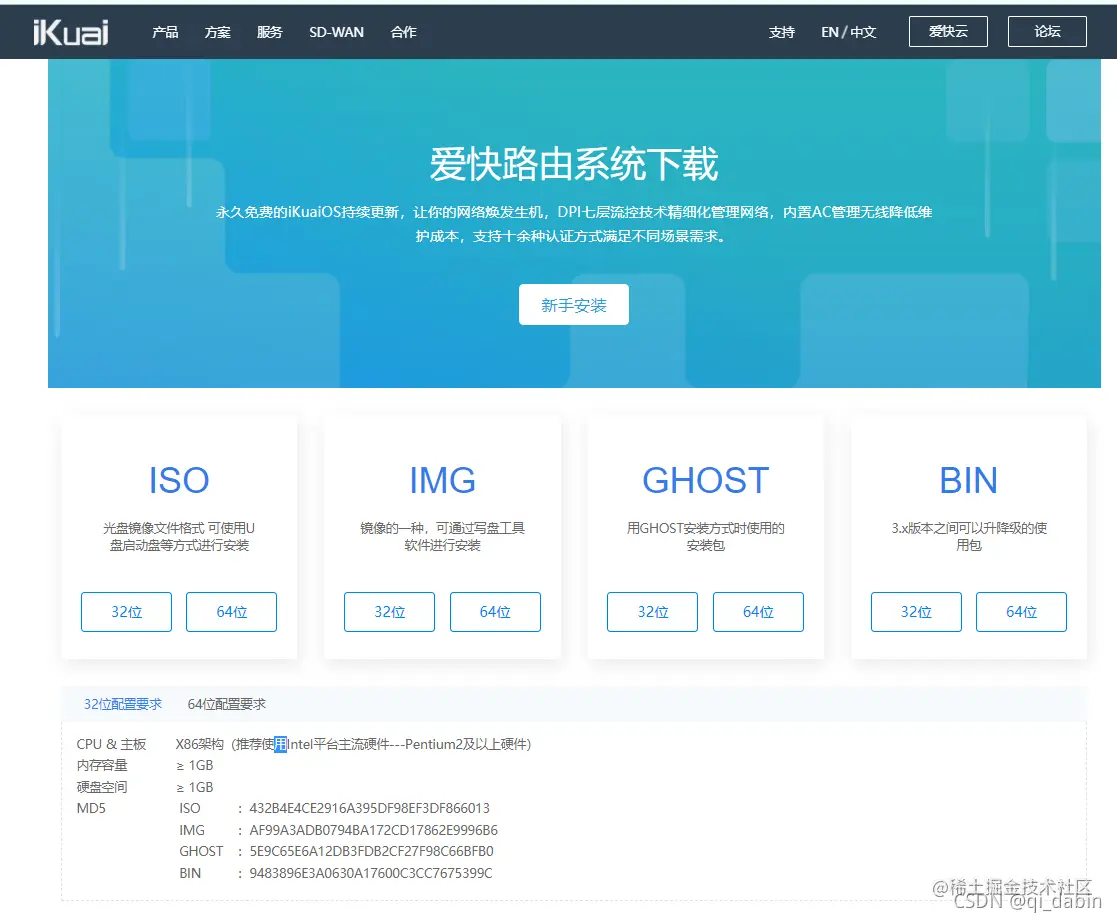Image resolution: width=1117 pixels, height=922 pixels.
Task: Download the BIN 64位 package
Action: (x=1022, y=612)
